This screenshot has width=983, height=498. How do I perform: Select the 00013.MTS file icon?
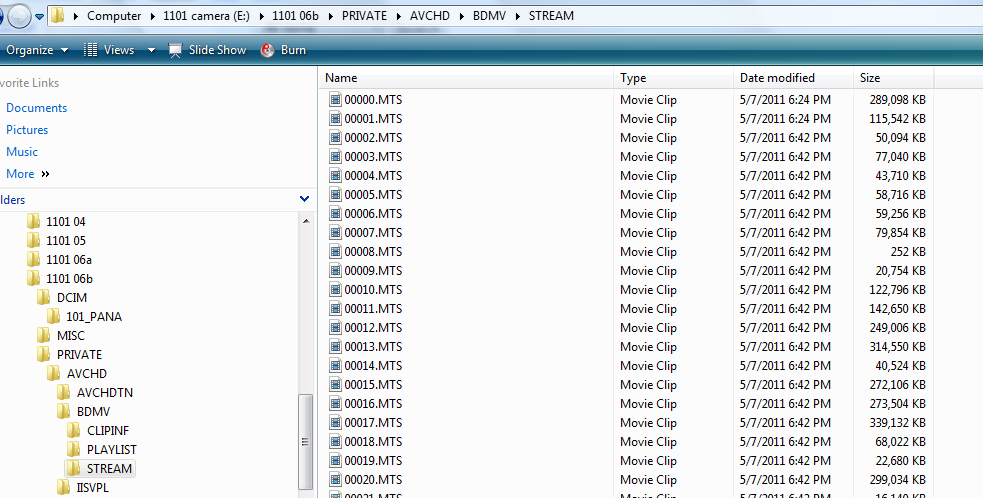(335, 347)
